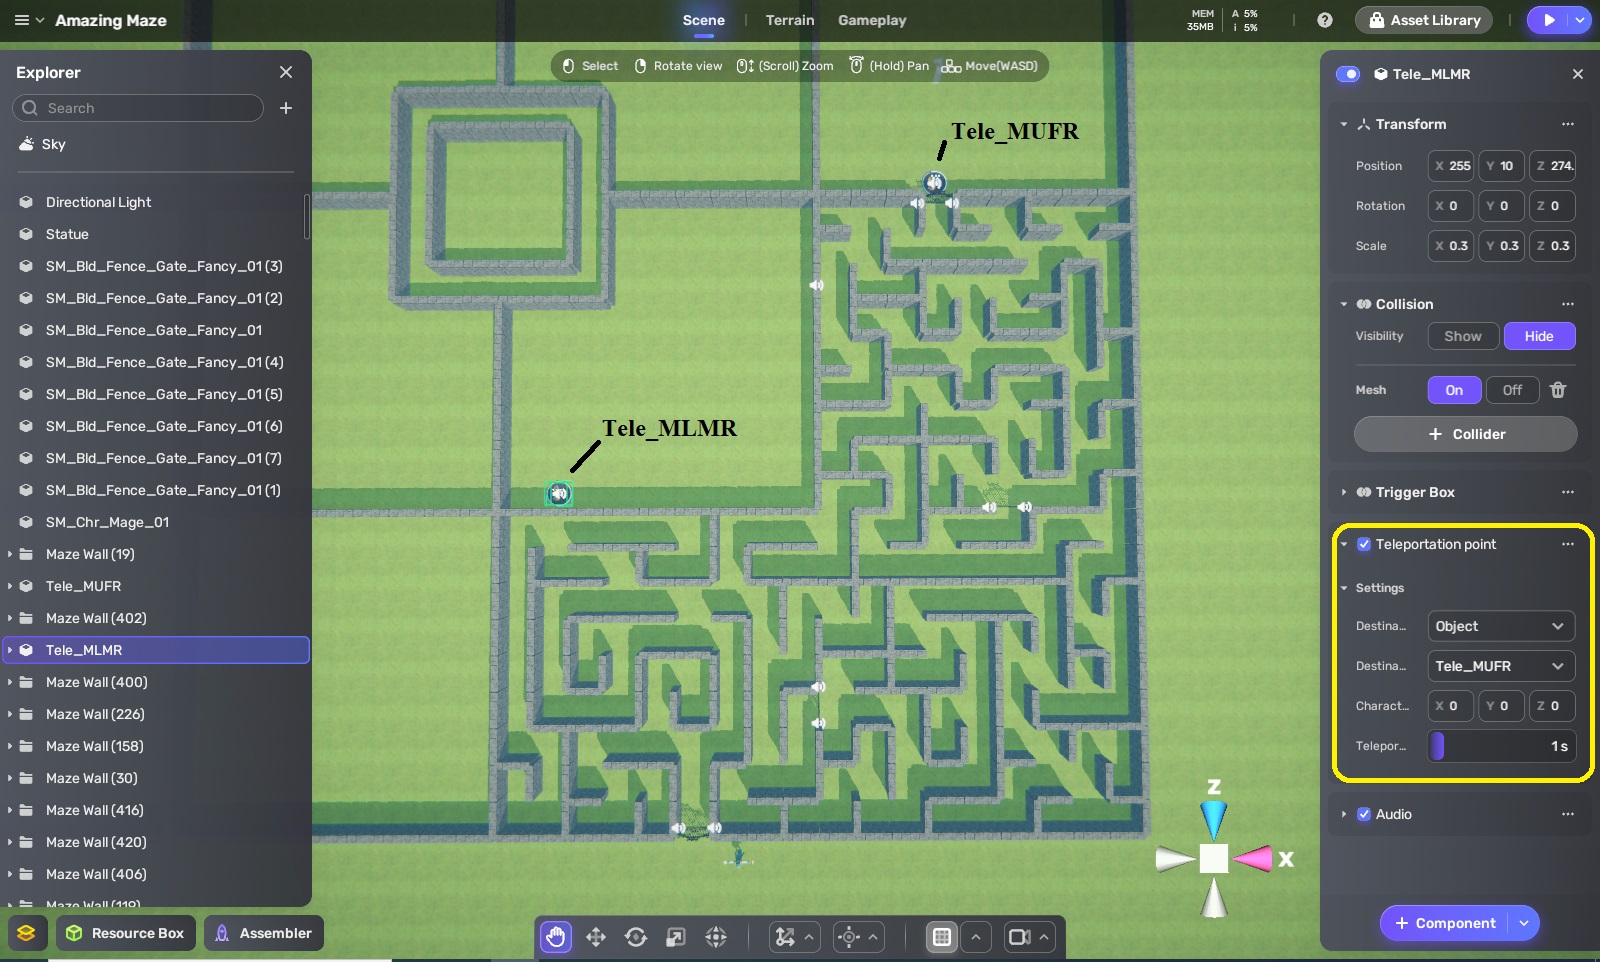
Task: Click the Asset Library button
Action: point(1424,20)
